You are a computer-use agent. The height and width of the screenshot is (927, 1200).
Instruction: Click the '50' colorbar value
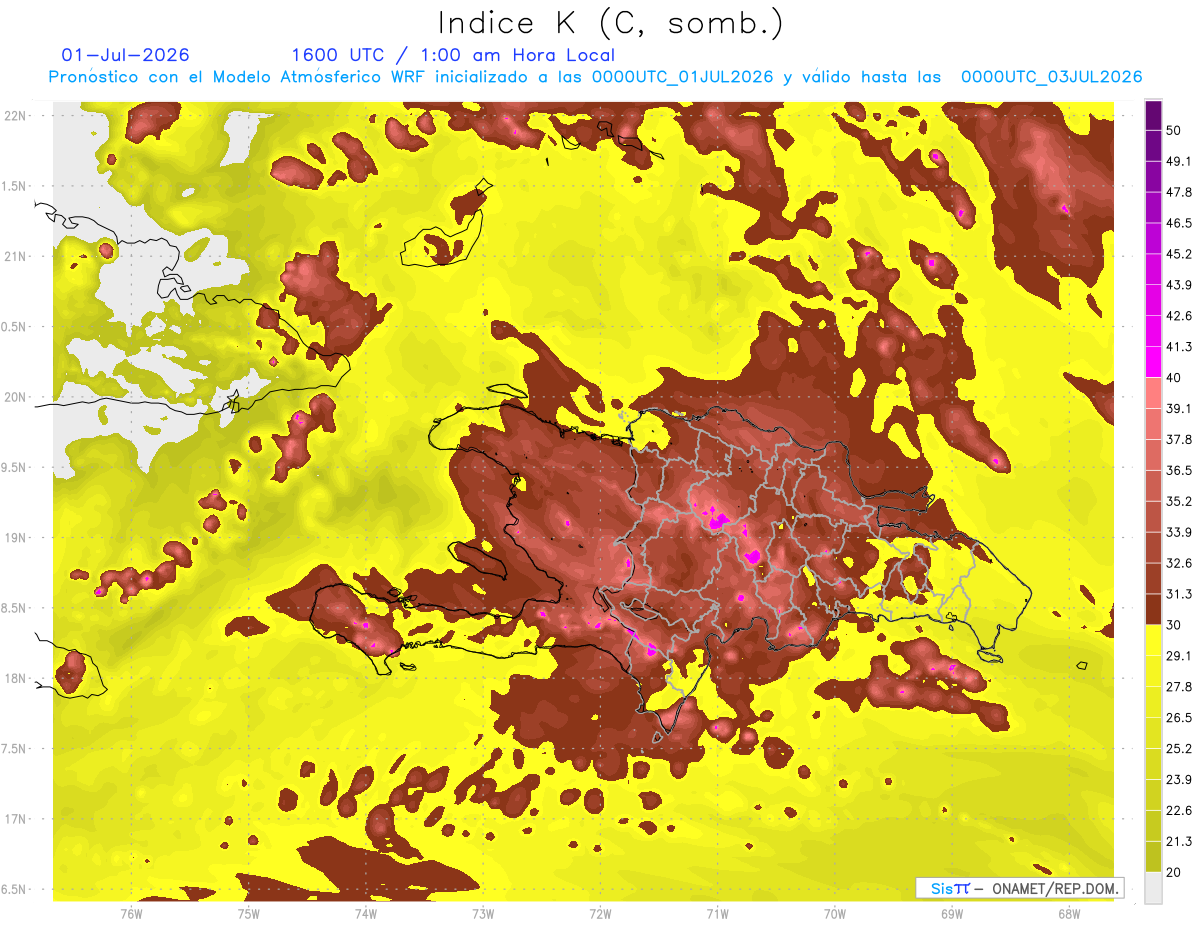(x=1174, y=130)
